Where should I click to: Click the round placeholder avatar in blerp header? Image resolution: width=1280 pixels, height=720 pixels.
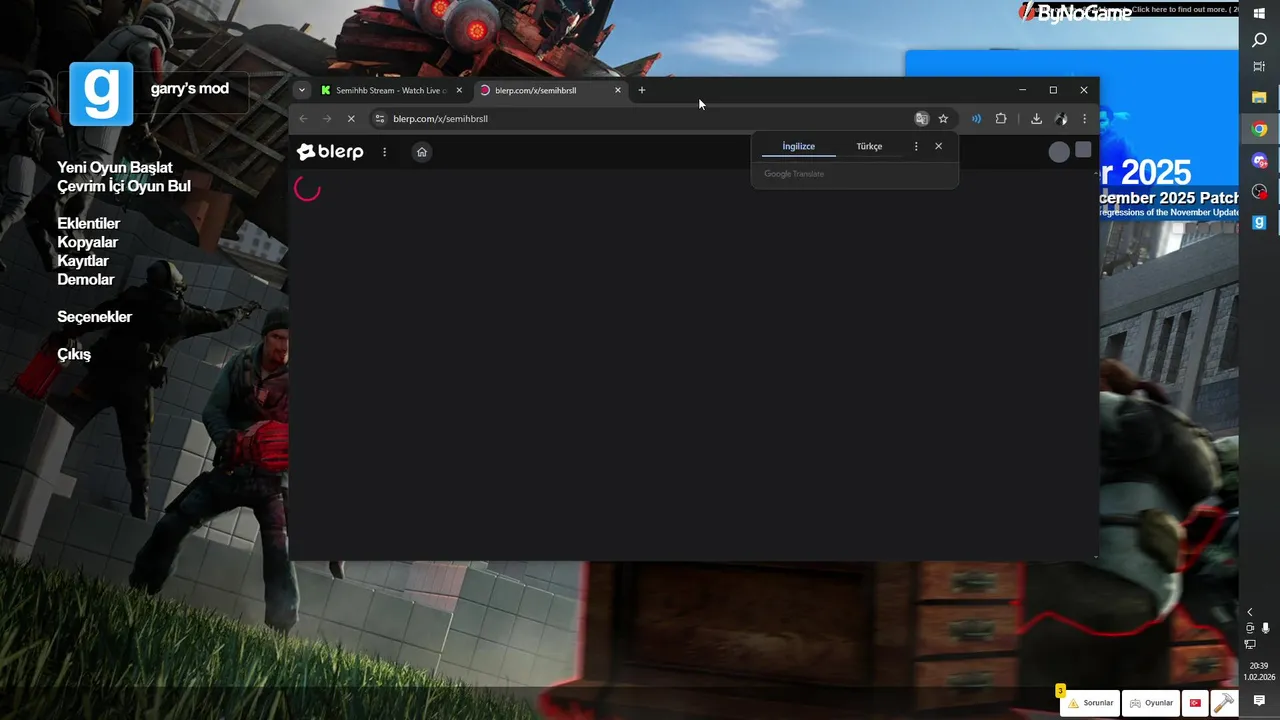click(1059, 152)
